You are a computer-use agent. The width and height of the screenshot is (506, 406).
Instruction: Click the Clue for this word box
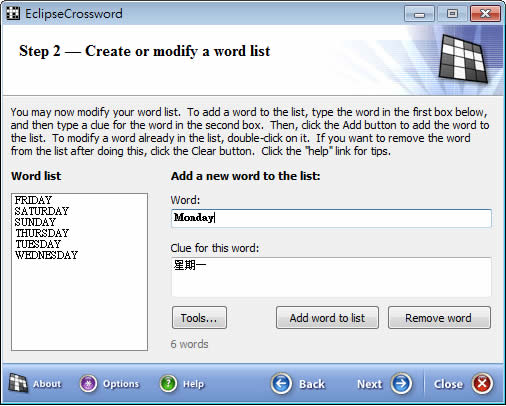click(331, 277)
